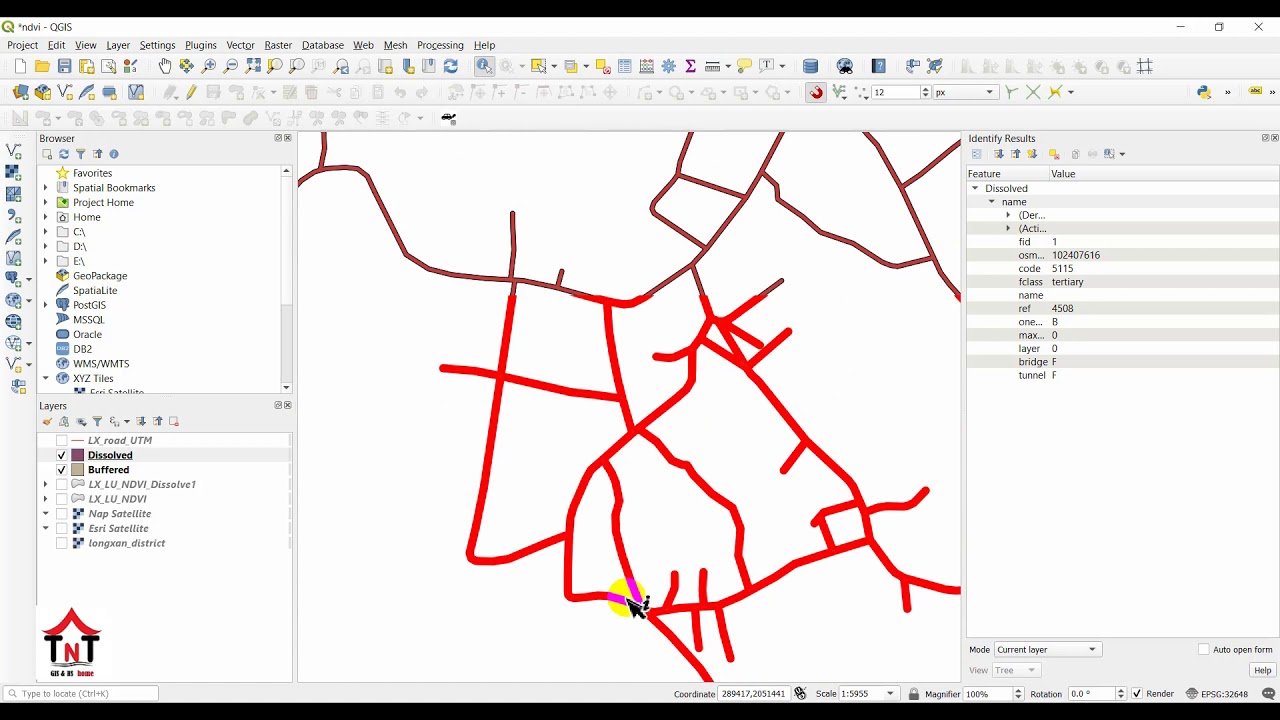Open the Scale dropdown
This screenshot has width=1280, height=720.
(891, 693)
